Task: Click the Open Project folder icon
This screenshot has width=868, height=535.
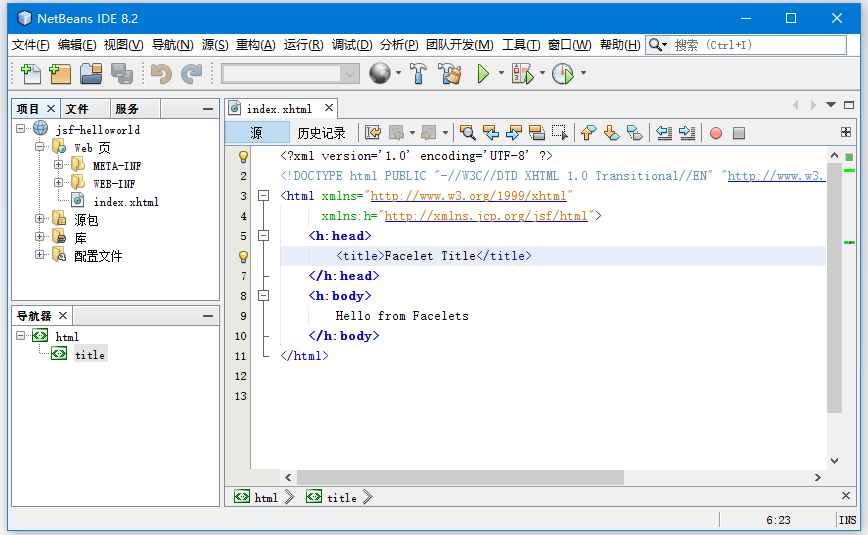Action: click(x=91, y=74)
